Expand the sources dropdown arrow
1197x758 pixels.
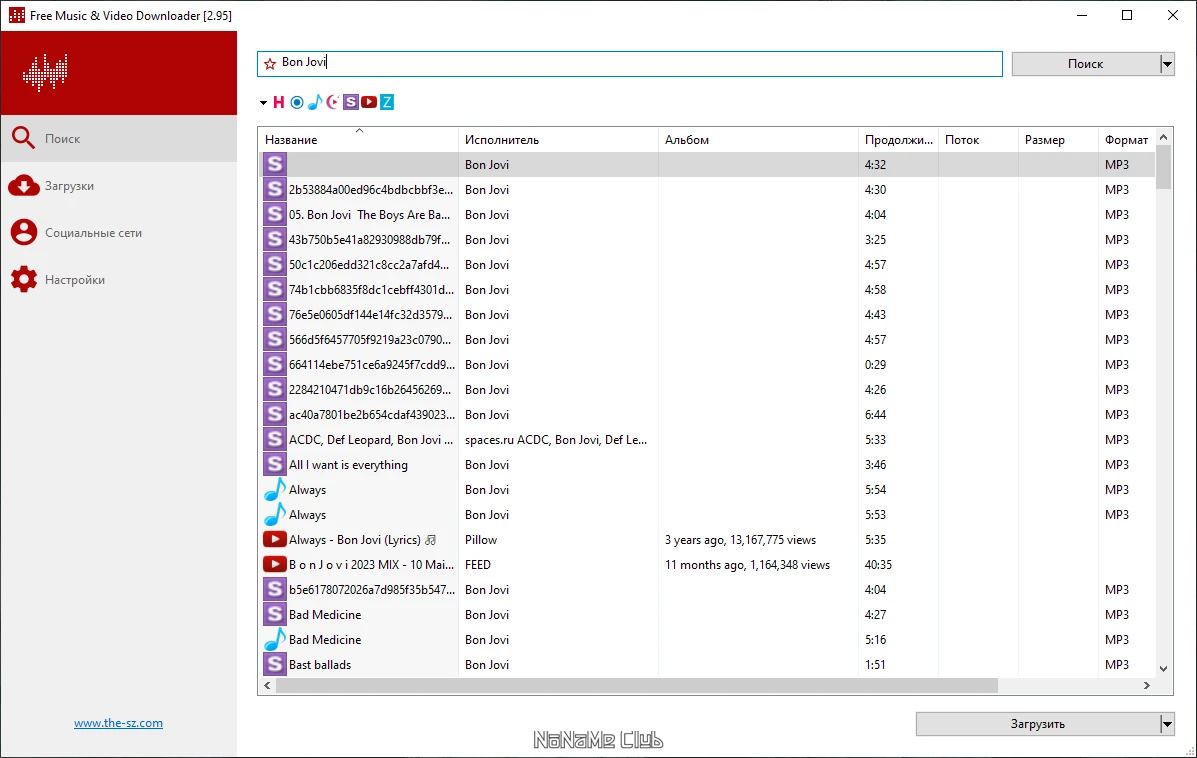point(263,102)
